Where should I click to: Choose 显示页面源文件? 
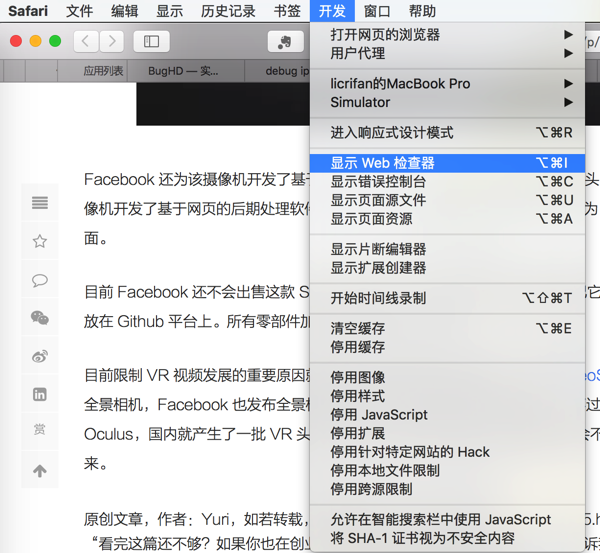click(x=447, y=200)
